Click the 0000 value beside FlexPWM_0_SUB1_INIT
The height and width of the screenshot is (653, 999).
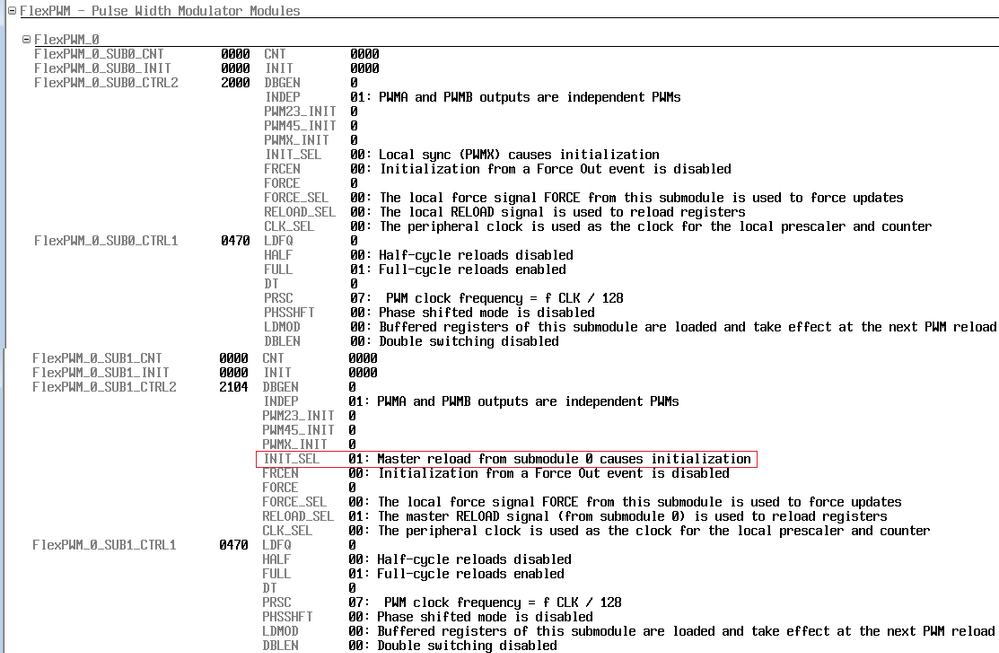233,373
